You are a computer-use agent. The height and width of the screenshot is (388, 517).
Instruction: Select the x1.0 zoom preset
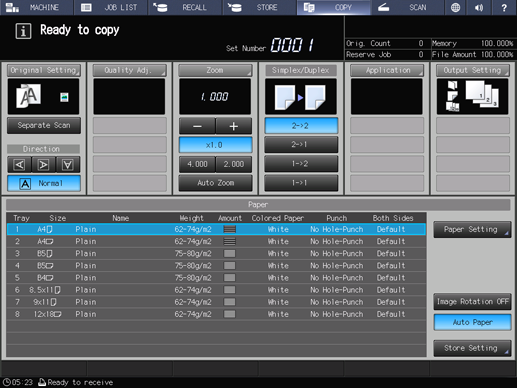click(215, 145)
